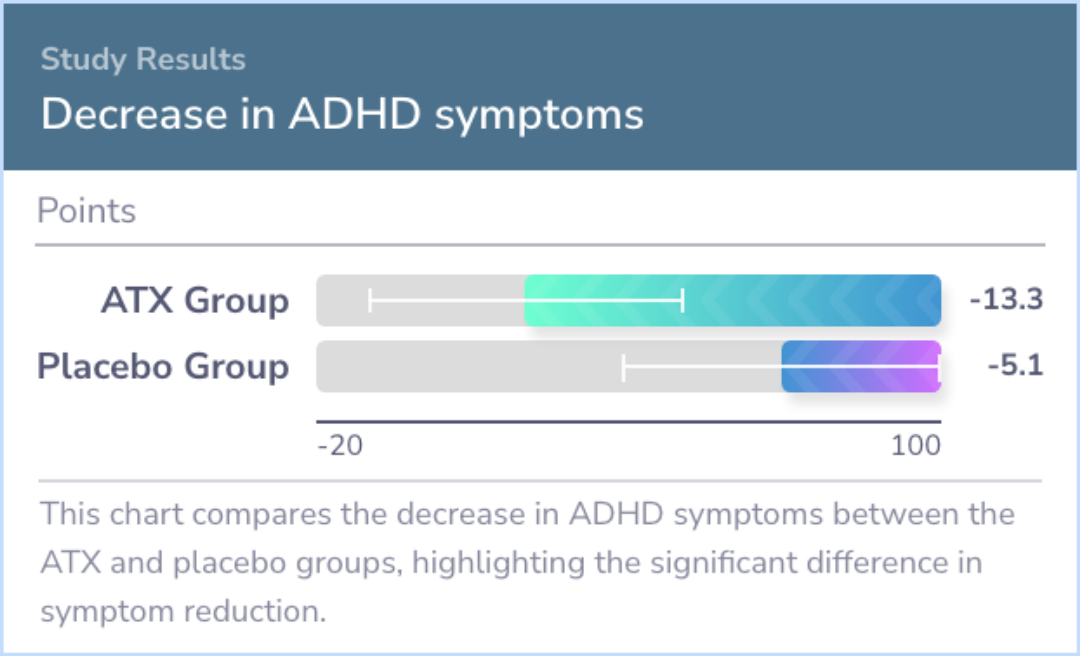Click the dark blue header banner
The width and height of the screenshot is (1080, 656).
click(540, 87)
